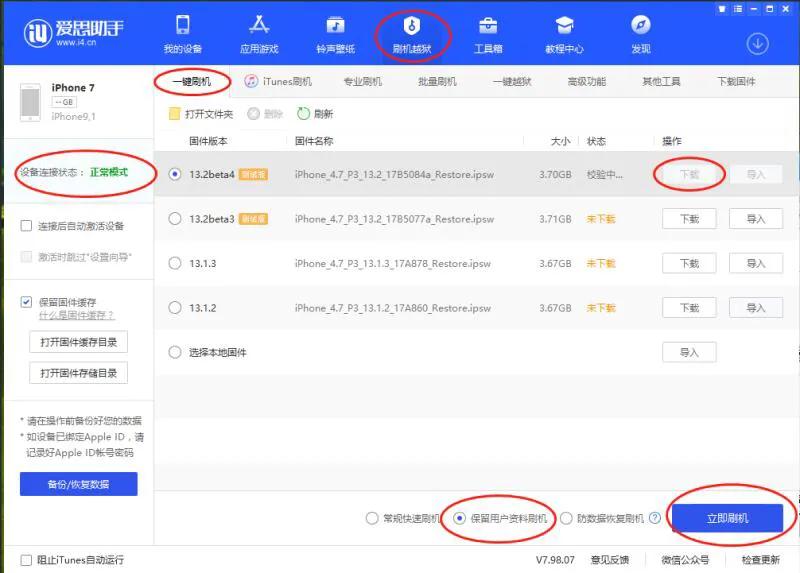Viewport: 800px width, 573px height.
Task: Open the download manager arrow icon
Action: point(758,44)
